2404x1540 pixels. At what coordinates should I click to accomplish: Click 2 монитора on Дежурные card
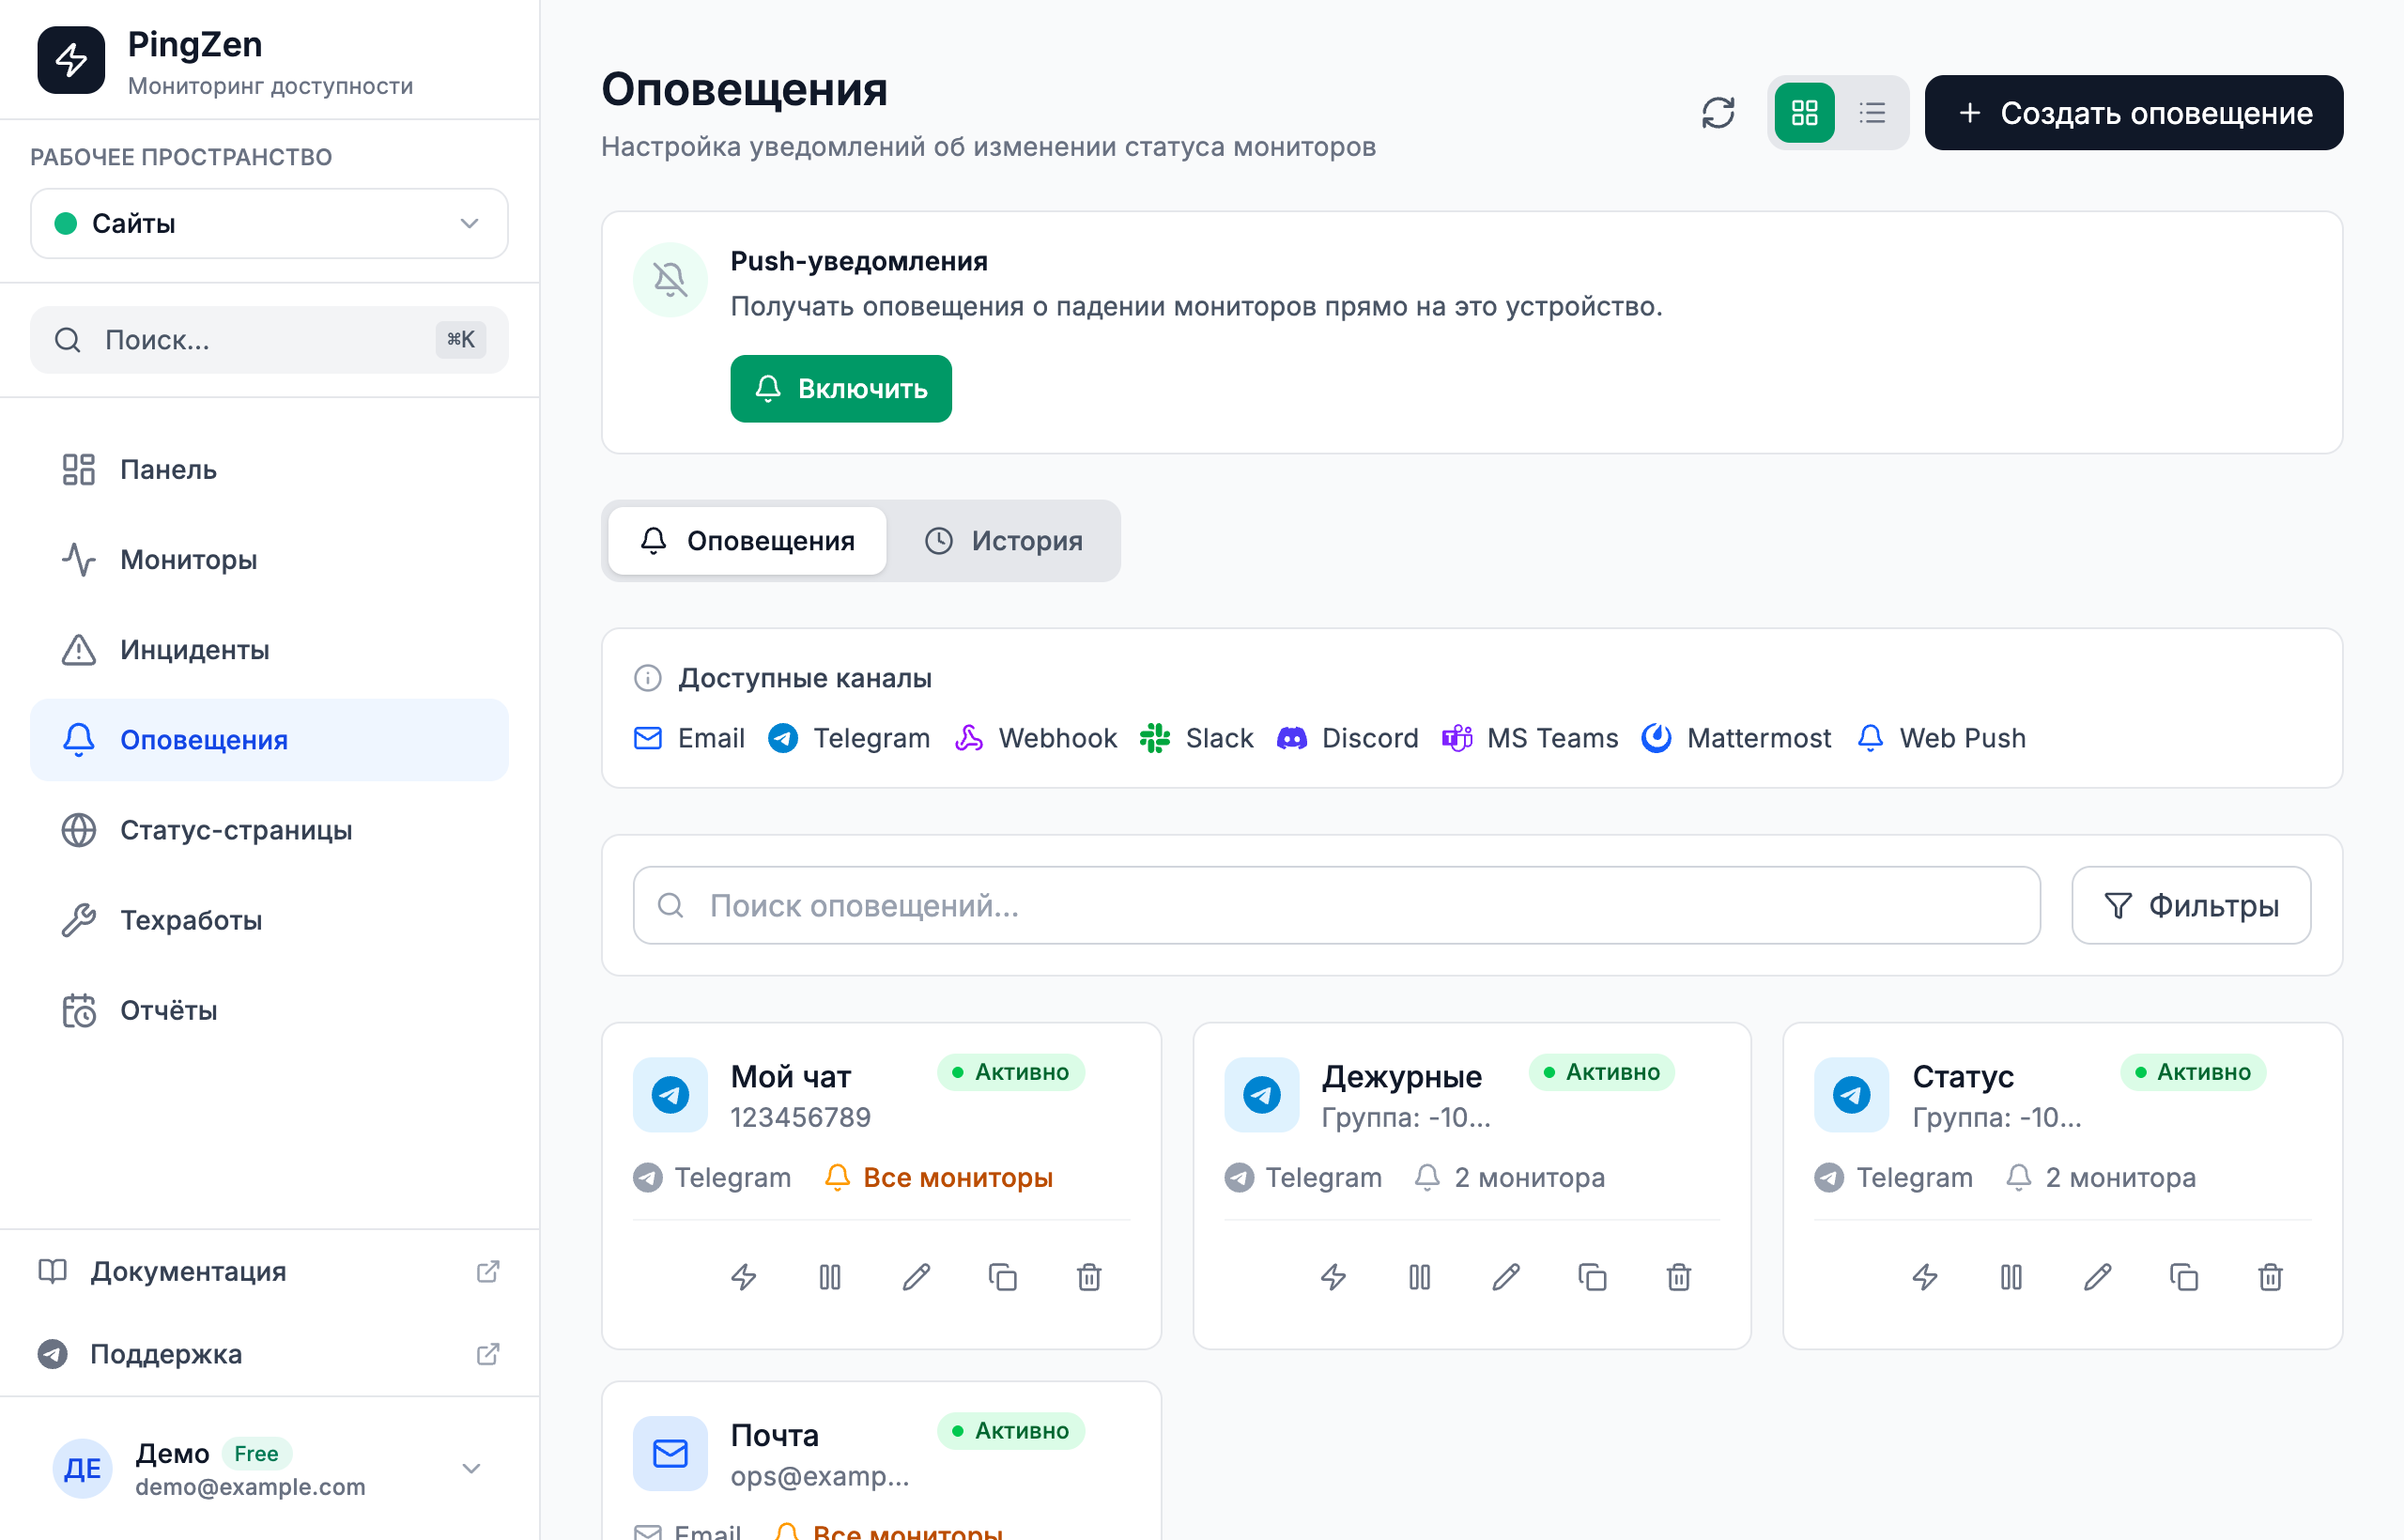1510,1177
